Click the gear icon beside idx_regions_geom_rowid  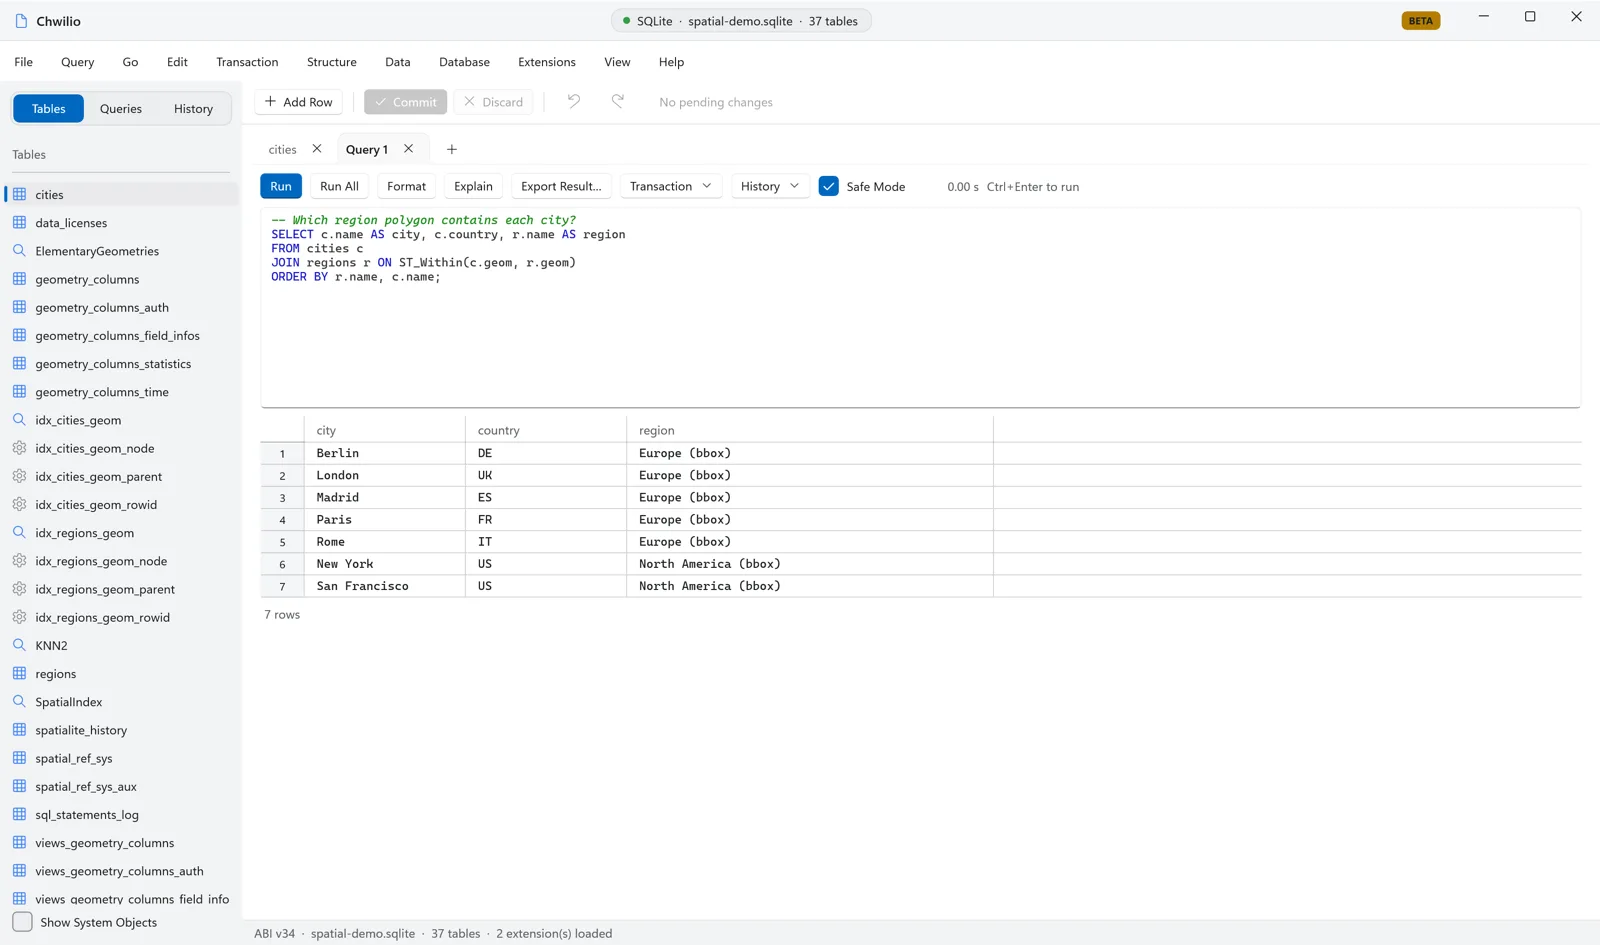[x=19, y=617]
